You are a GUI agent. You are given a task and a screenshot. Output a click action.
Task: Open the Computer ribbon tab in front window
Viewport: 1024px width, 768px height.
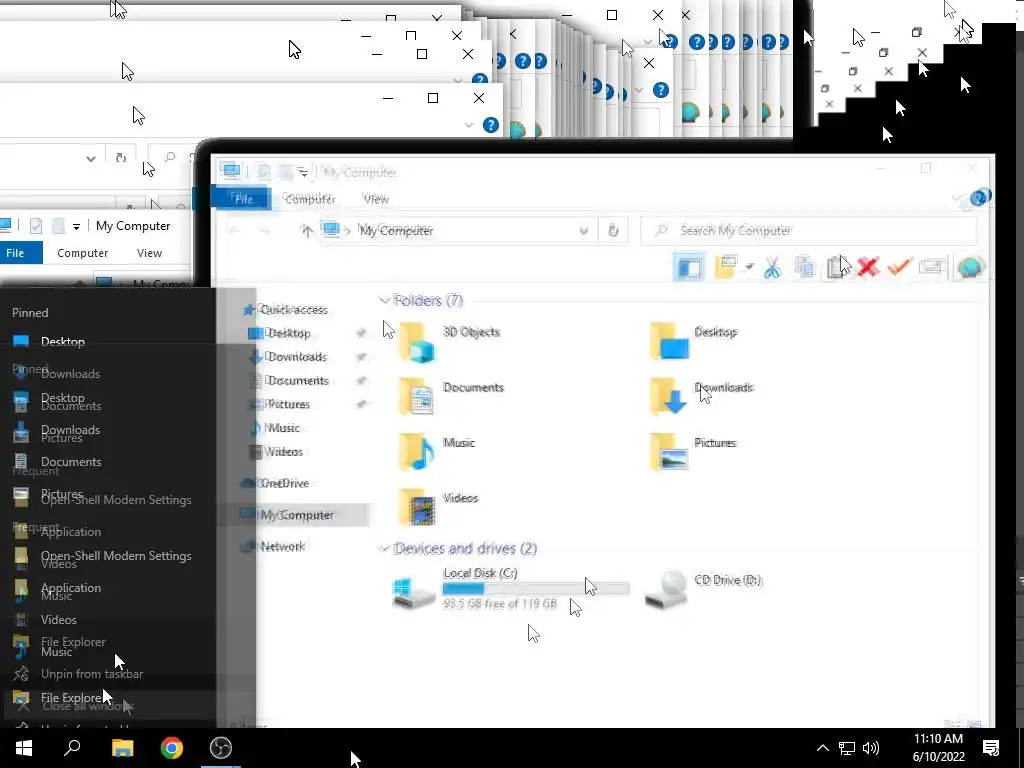click(x=309, y=199)
